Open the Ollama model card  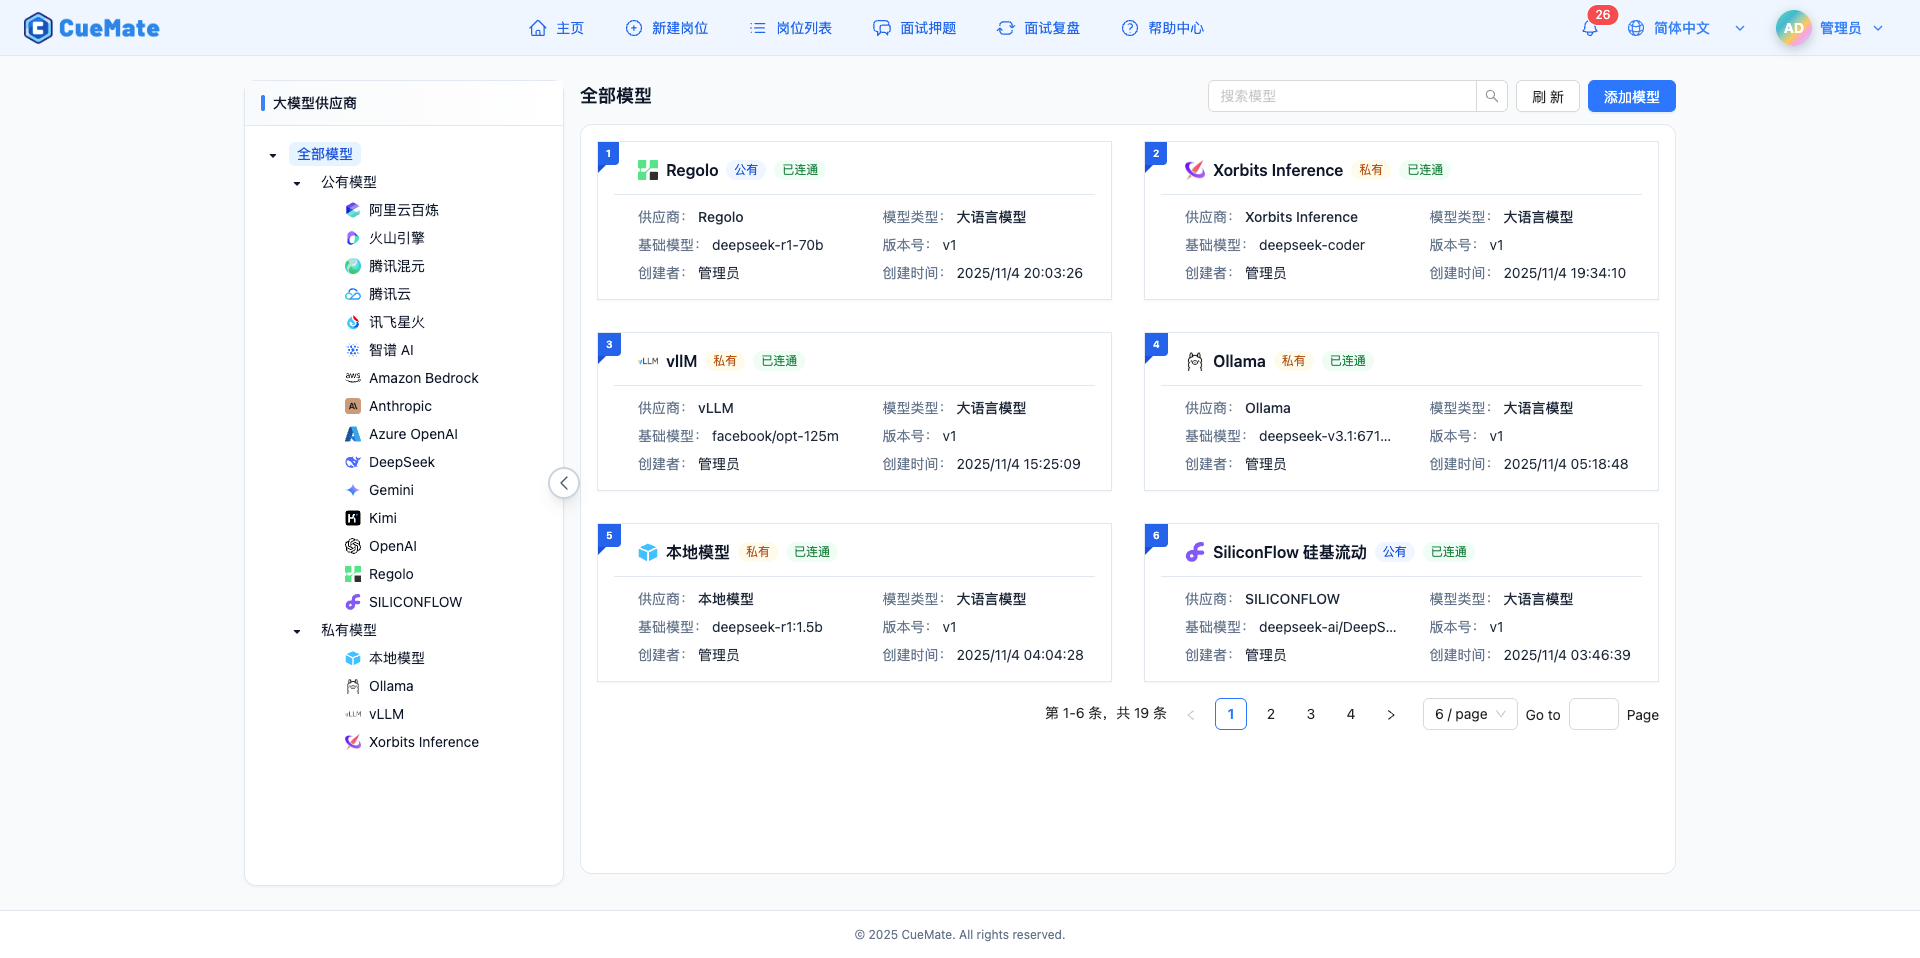pos(1400,411)
